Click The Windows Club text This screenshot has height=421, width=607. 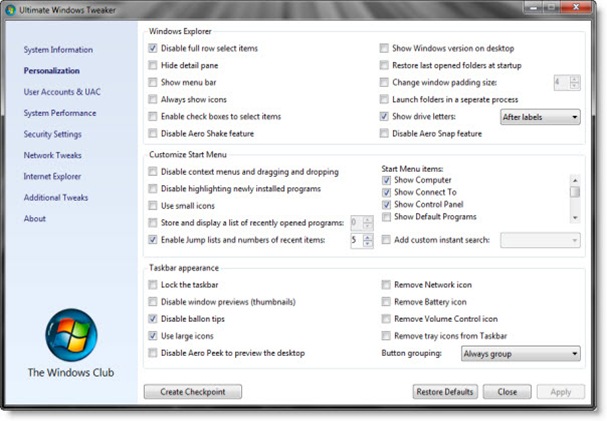click(71, 373)
